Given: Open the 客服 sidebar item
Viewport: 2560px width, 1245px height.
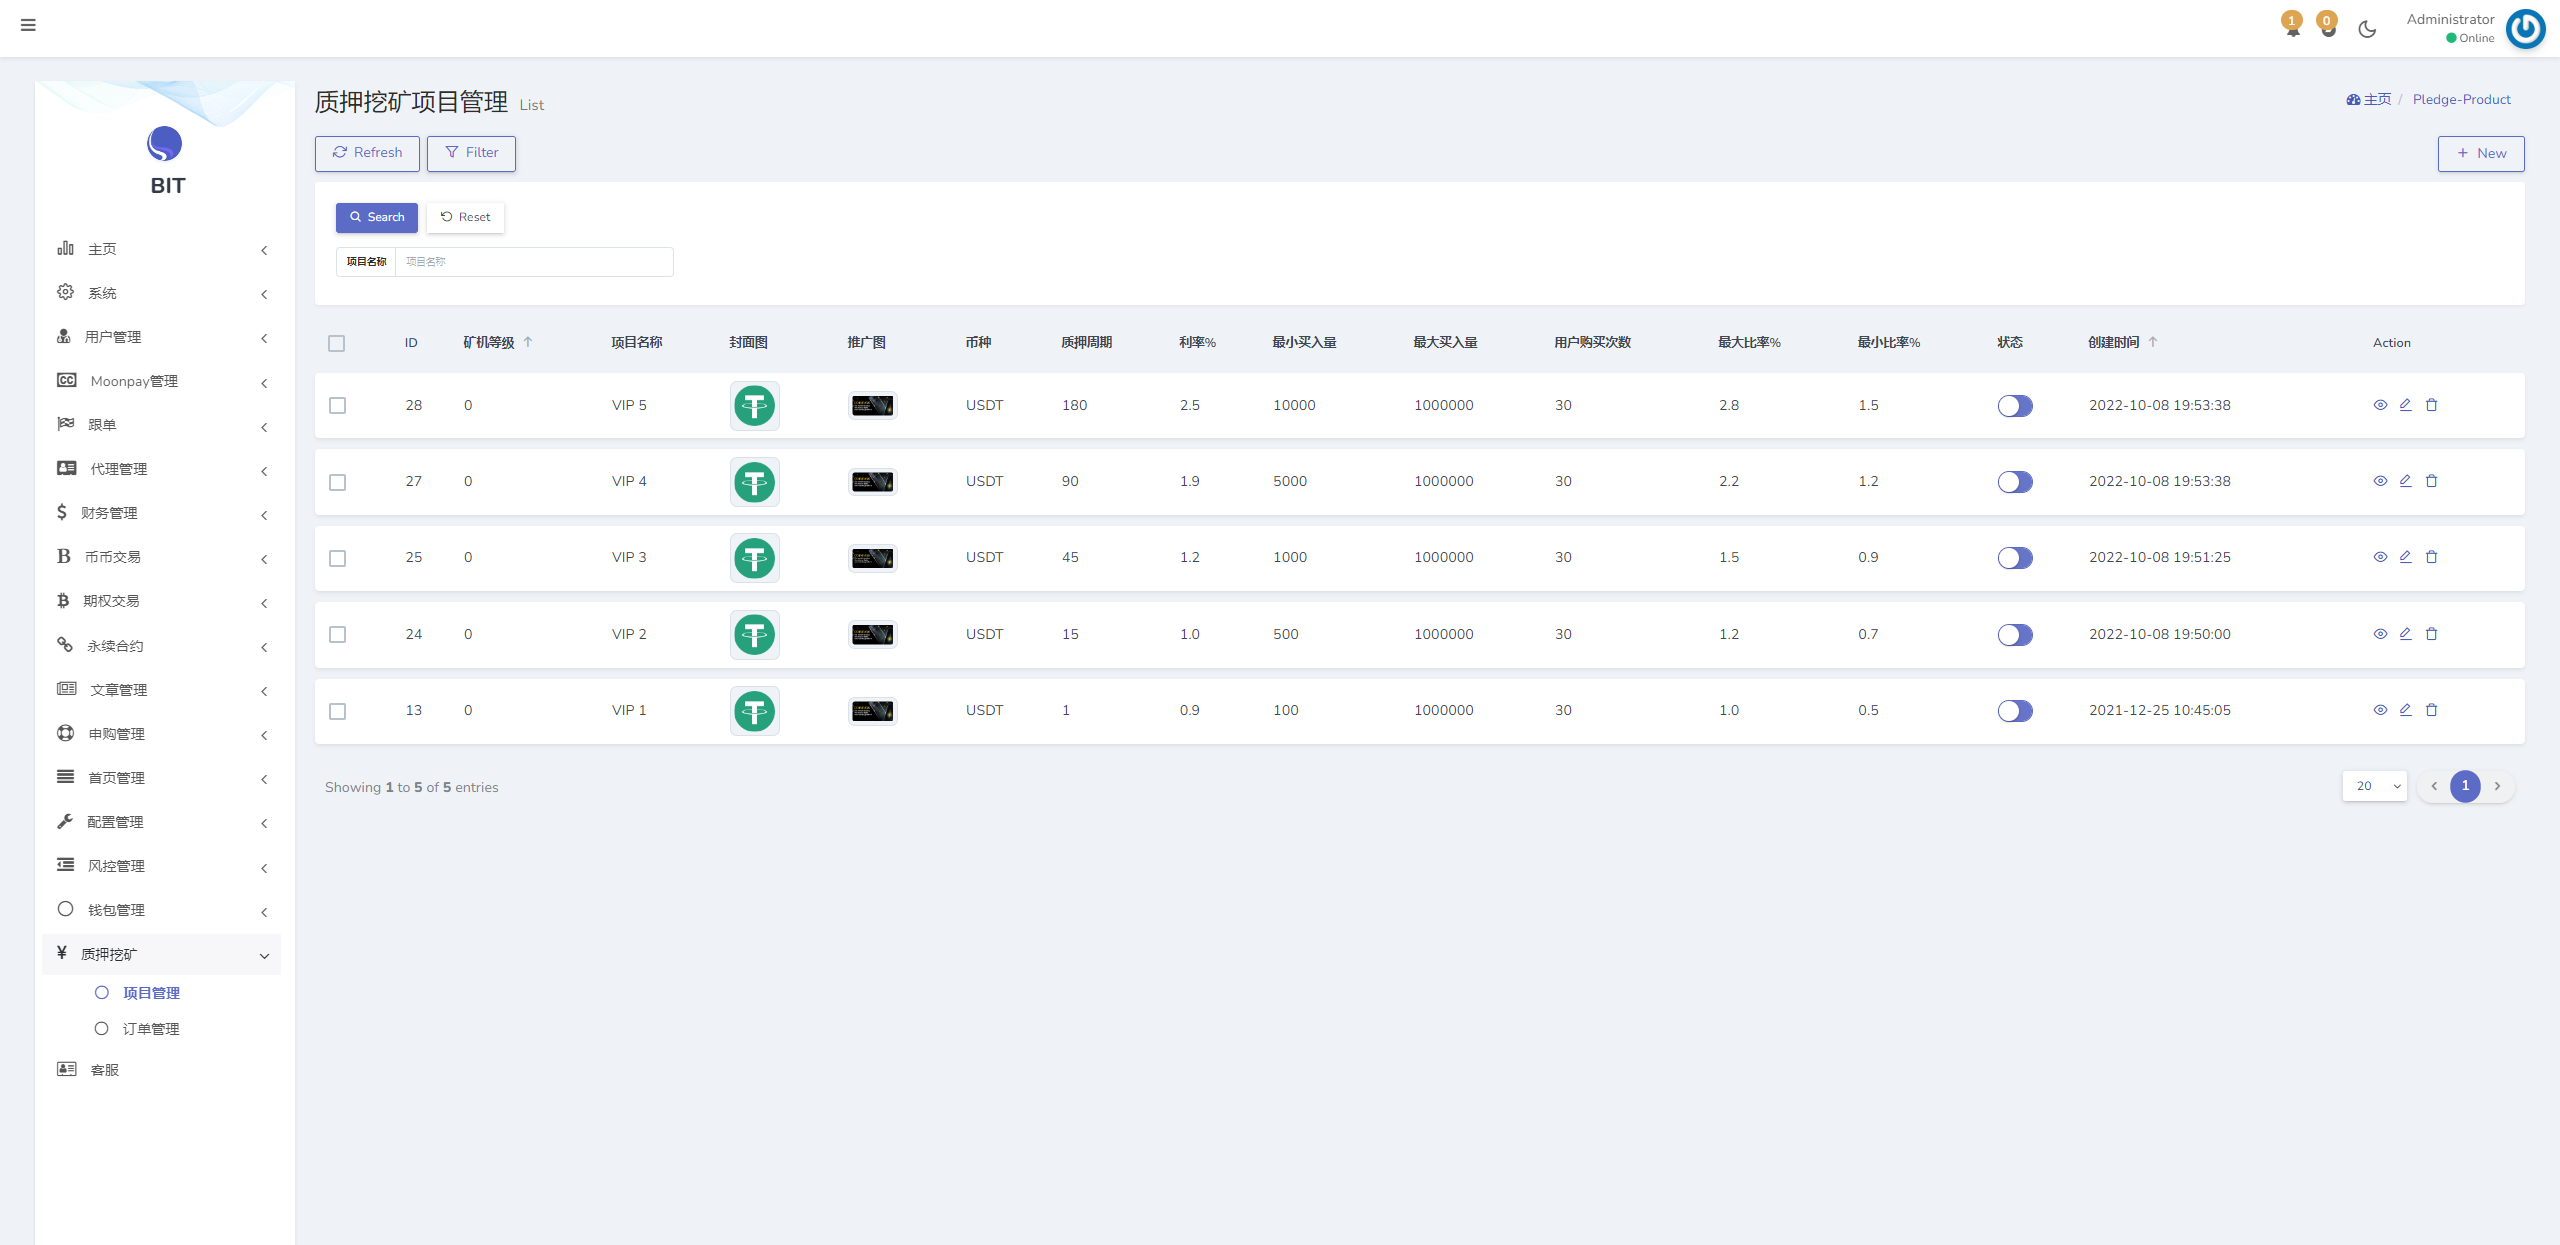Looking at the screenshot, I should point(104,1070).
